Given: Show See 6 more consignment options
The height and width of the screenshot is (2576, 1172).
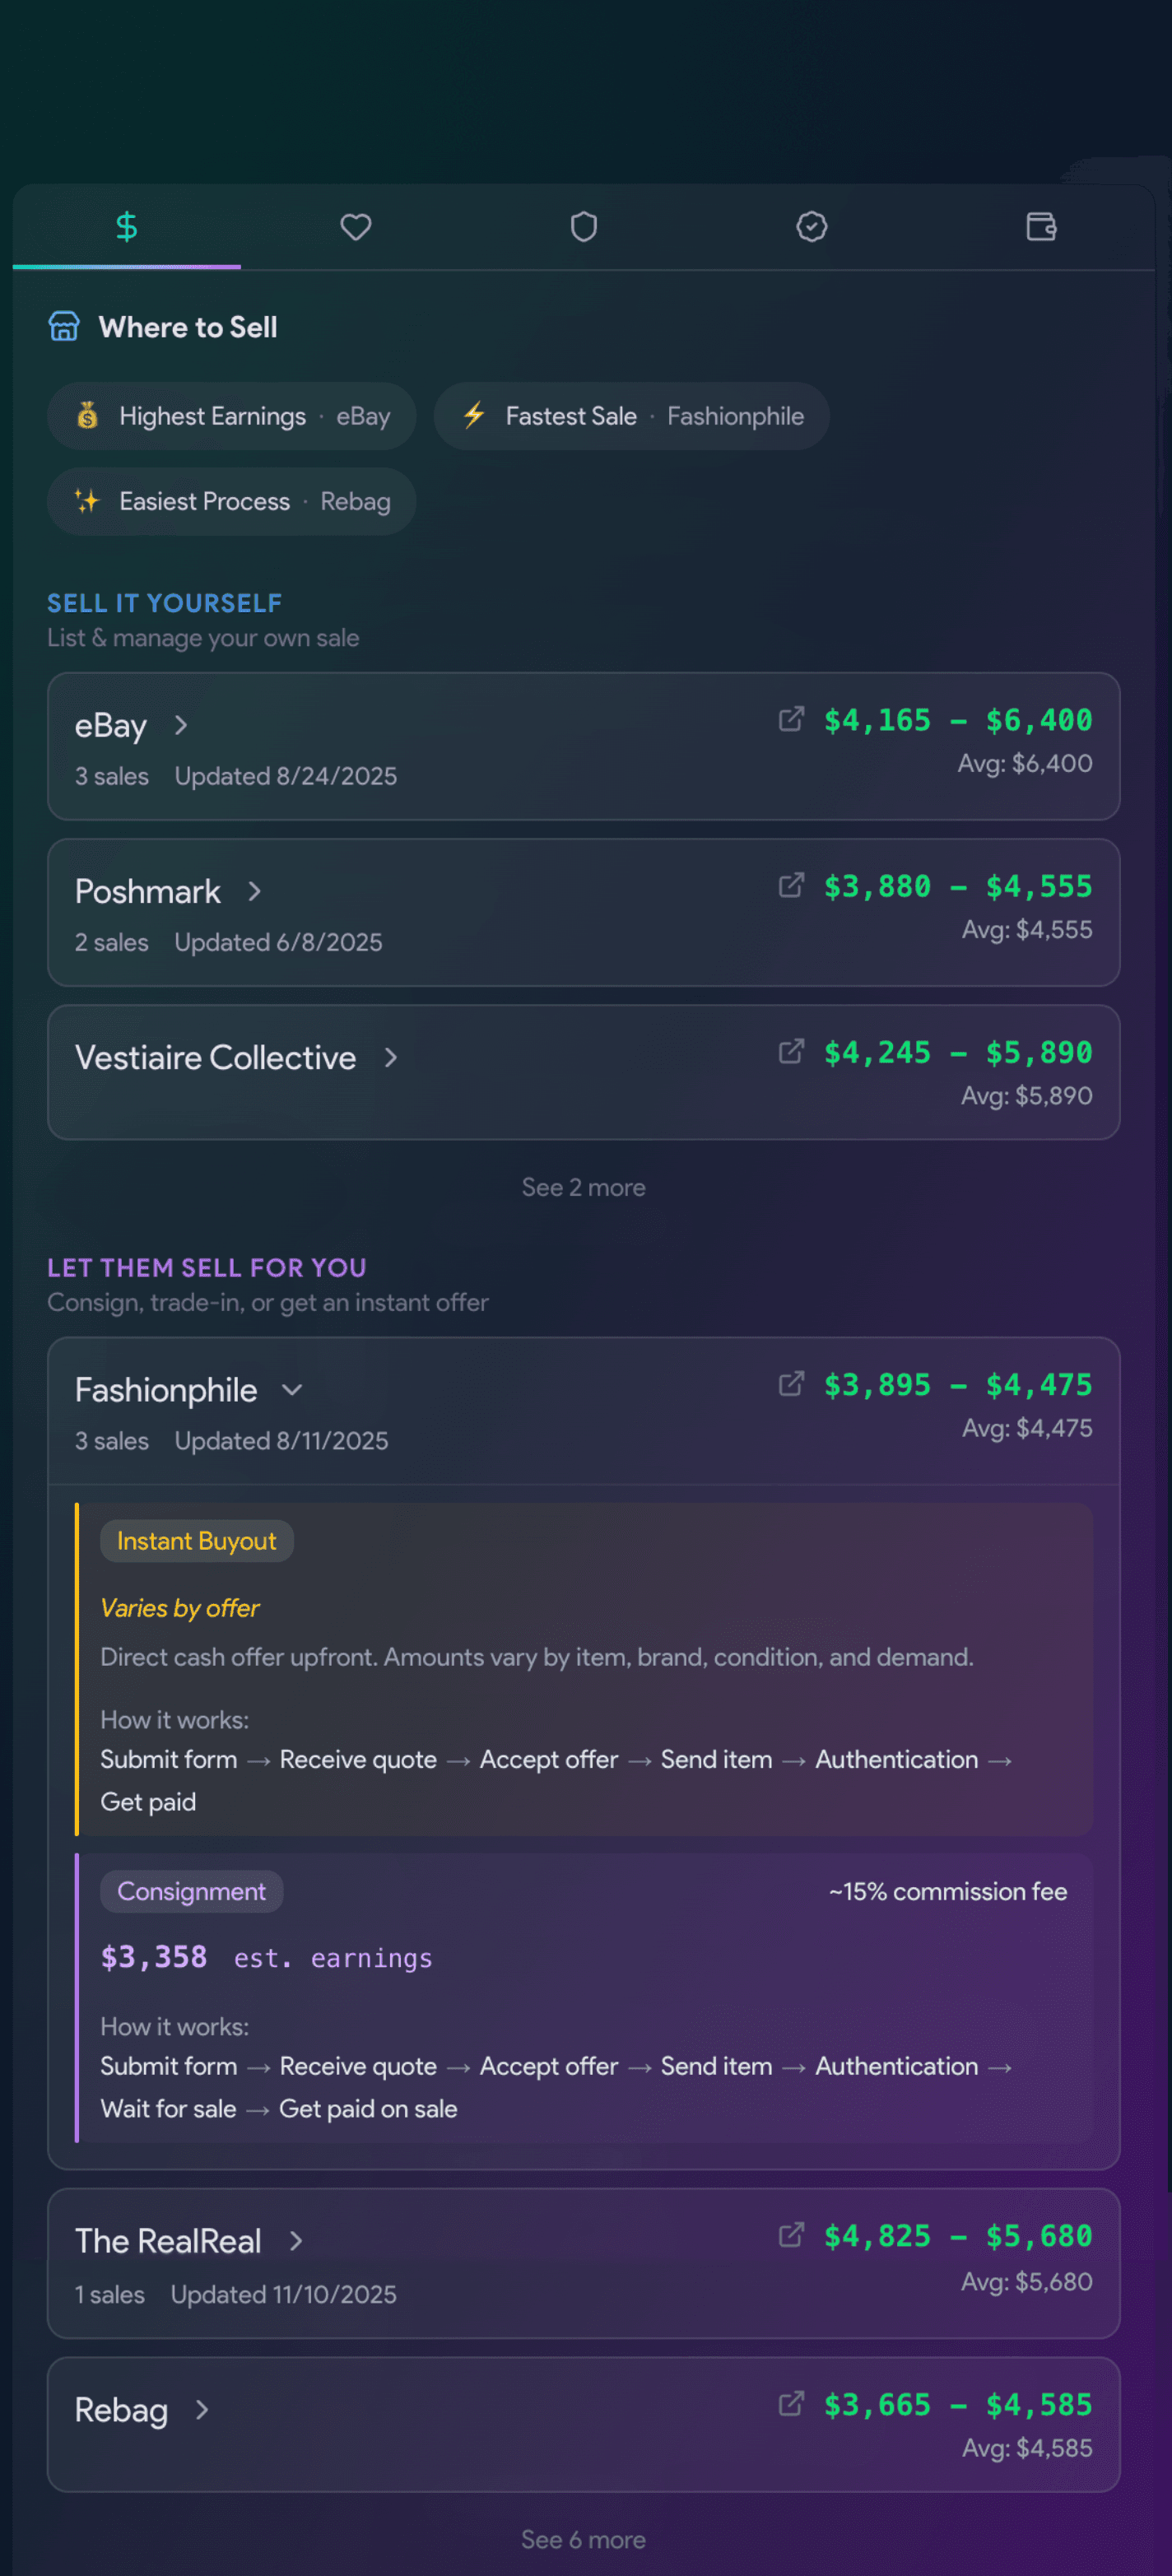Looking at the screenshot, I should pyautogui.click(x=584, y=2540).
